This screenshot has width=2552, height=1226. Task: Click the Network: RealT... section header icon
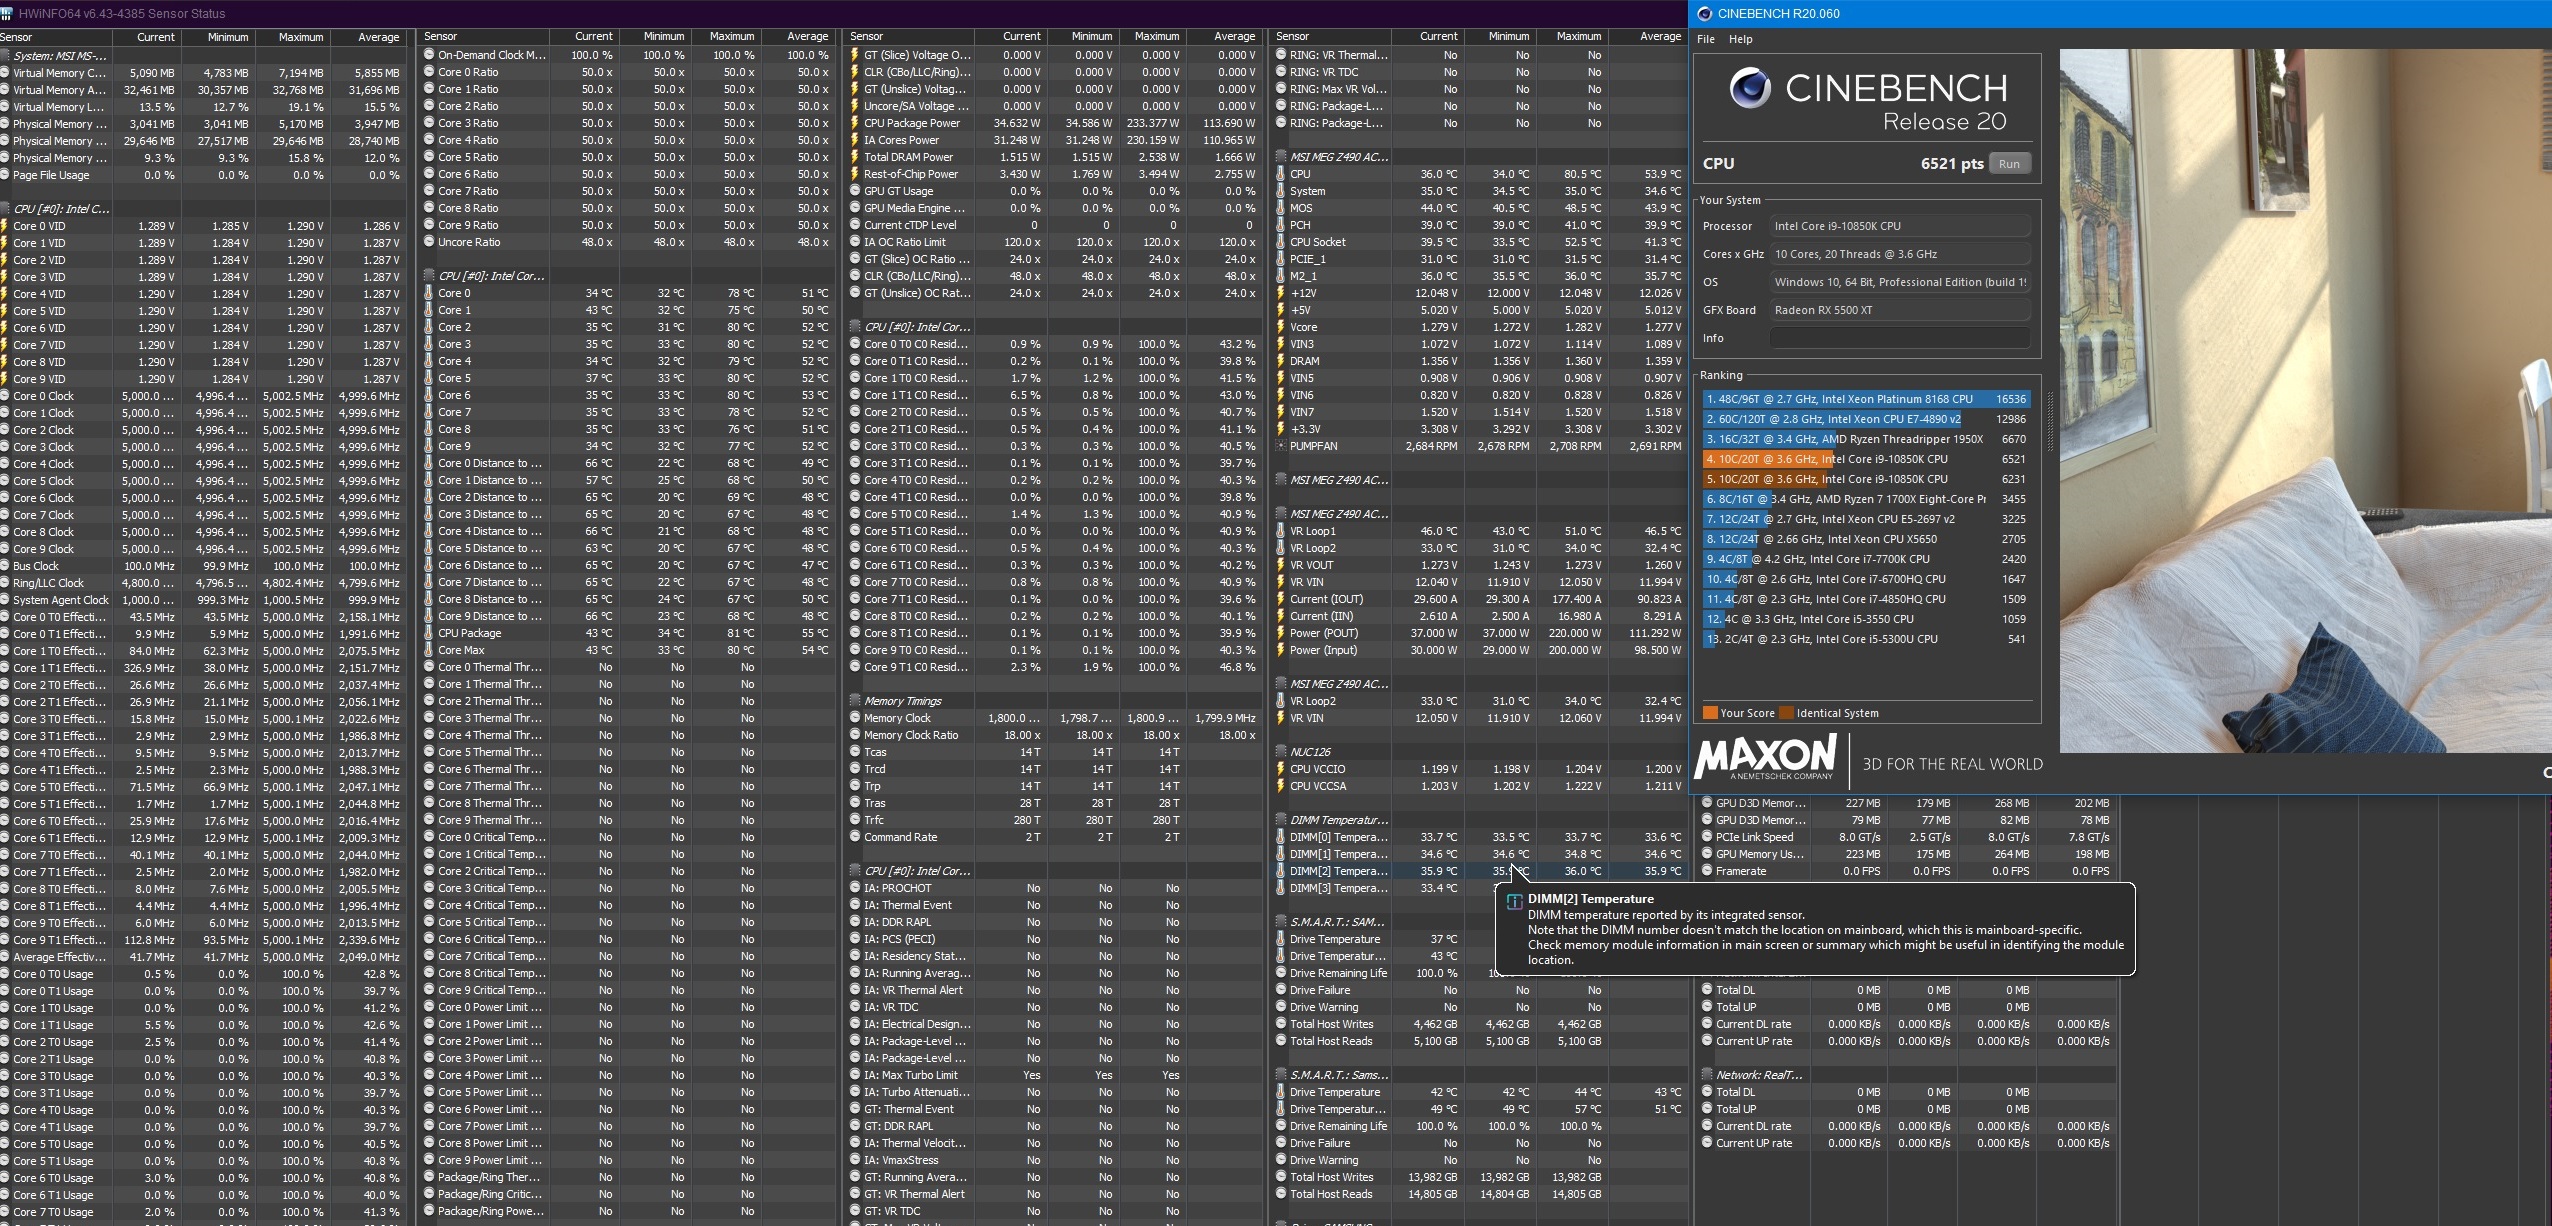coord(1707,1075)
